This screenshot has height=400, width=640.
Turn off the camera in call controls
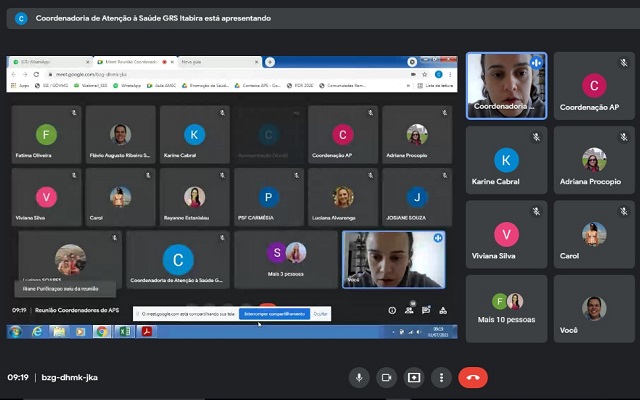click(387, 378)
